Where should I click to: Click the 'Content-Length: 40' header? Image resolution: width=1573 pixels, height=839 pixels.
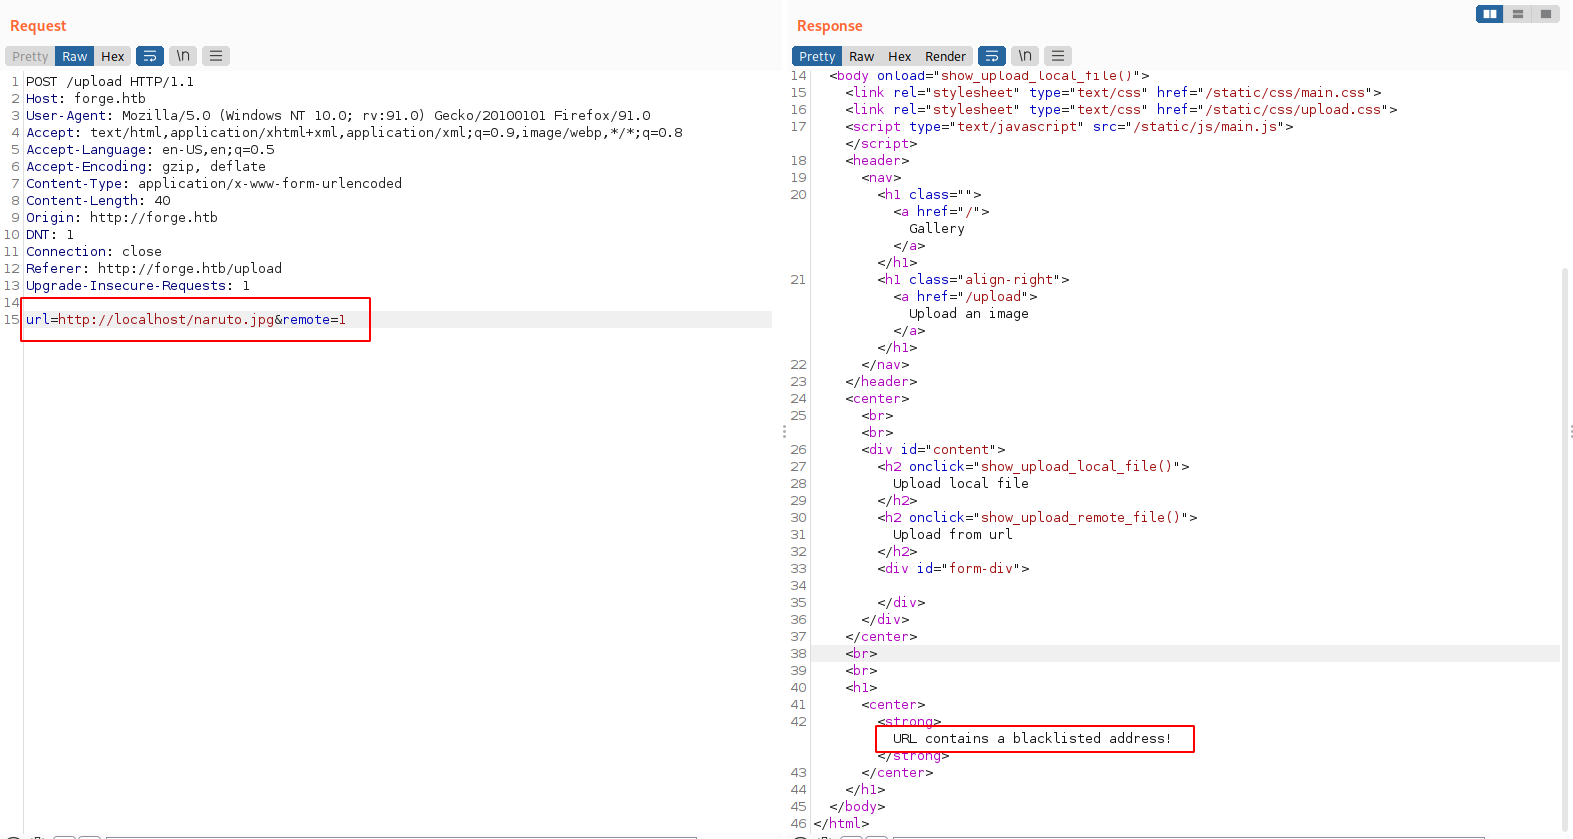[x=98, y=201]
